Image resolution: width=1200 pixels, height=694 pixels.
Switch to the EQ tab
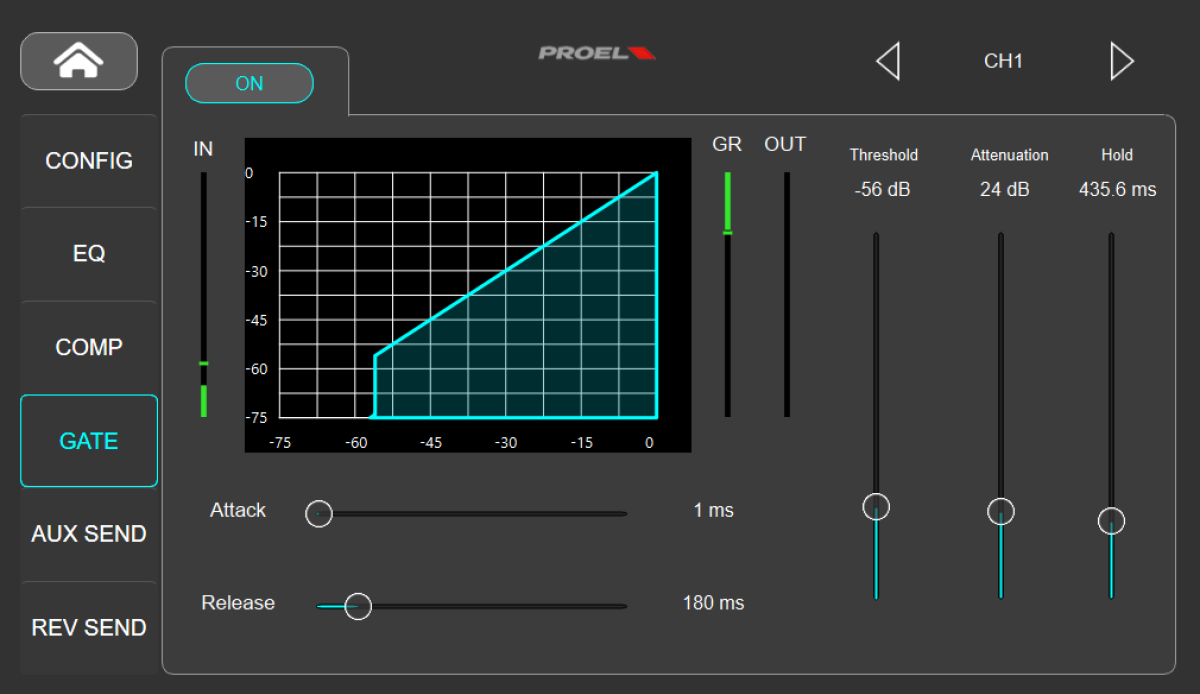tap(89, 254)
